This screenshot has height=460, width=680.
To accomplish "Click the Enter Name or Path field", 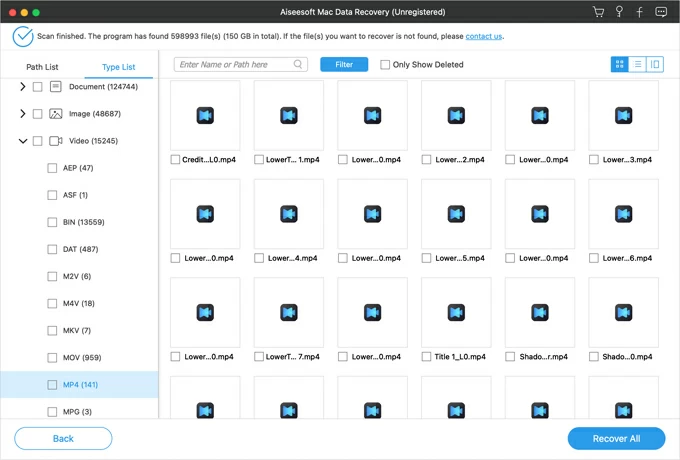I will 235,64.
